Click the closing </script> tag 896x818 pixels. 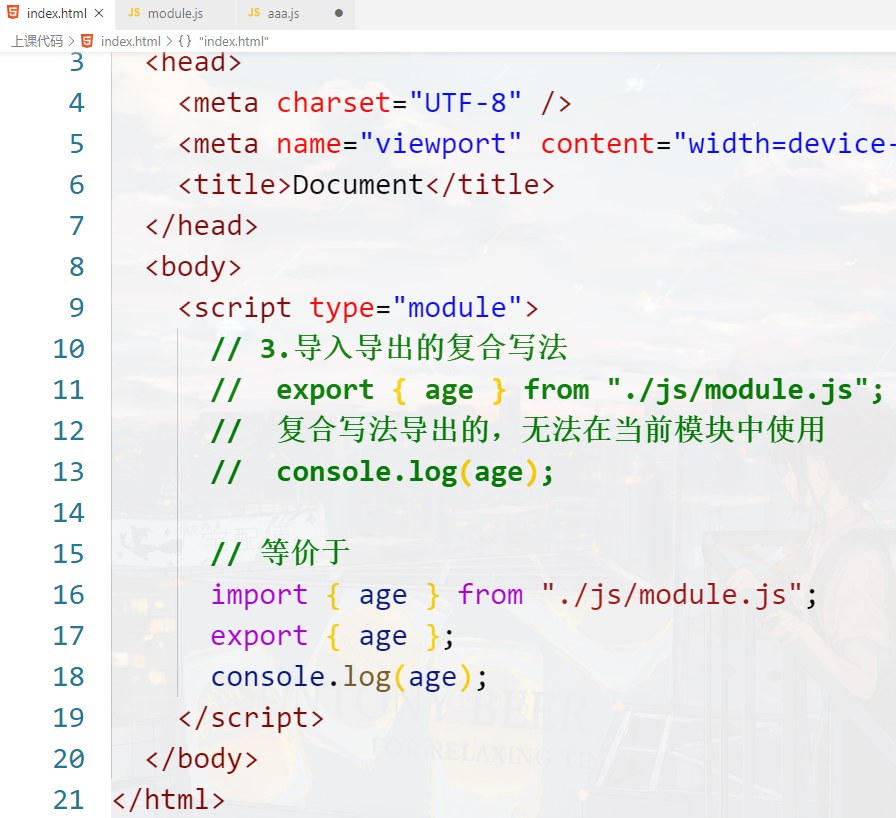point(251,718)
